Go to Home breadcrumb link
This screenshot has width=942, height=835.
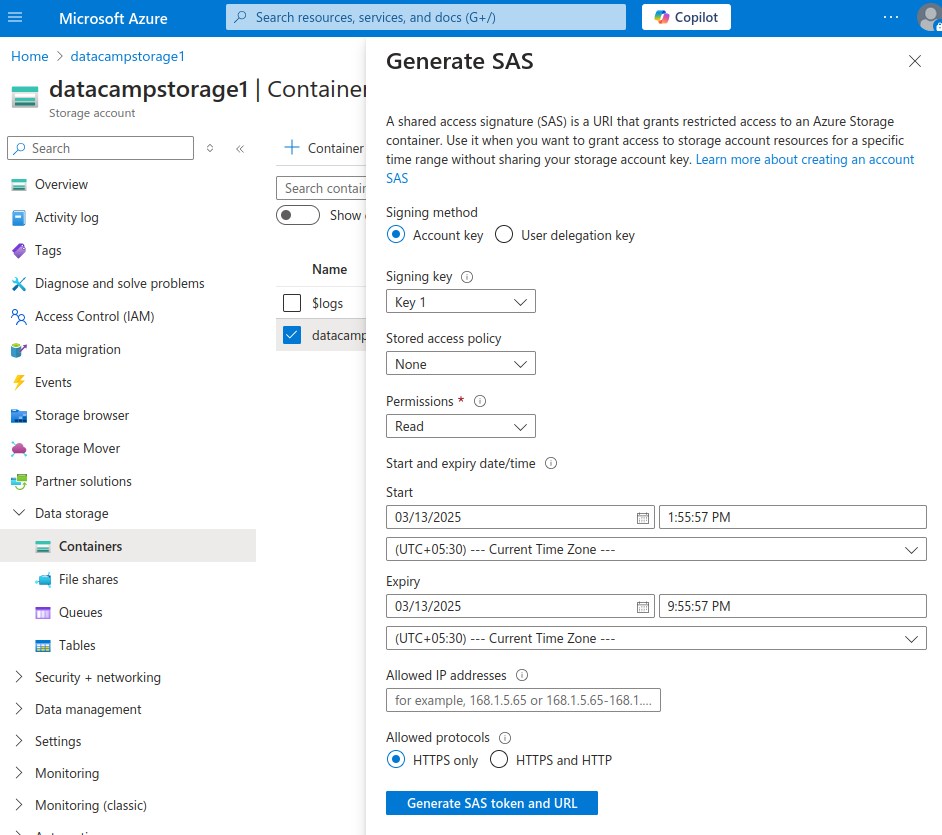coord(29,56)
